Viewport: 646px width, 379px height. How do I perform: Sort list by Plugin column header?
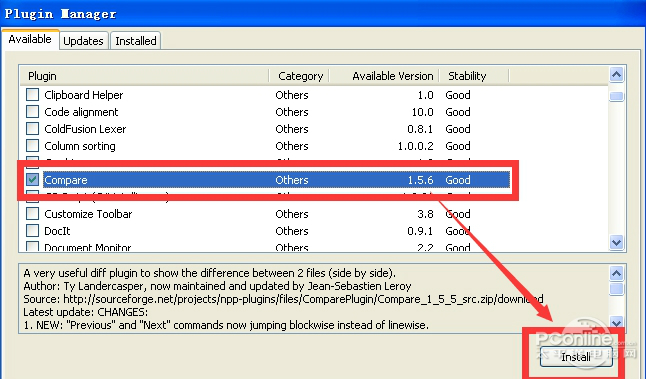coord(144,76)
